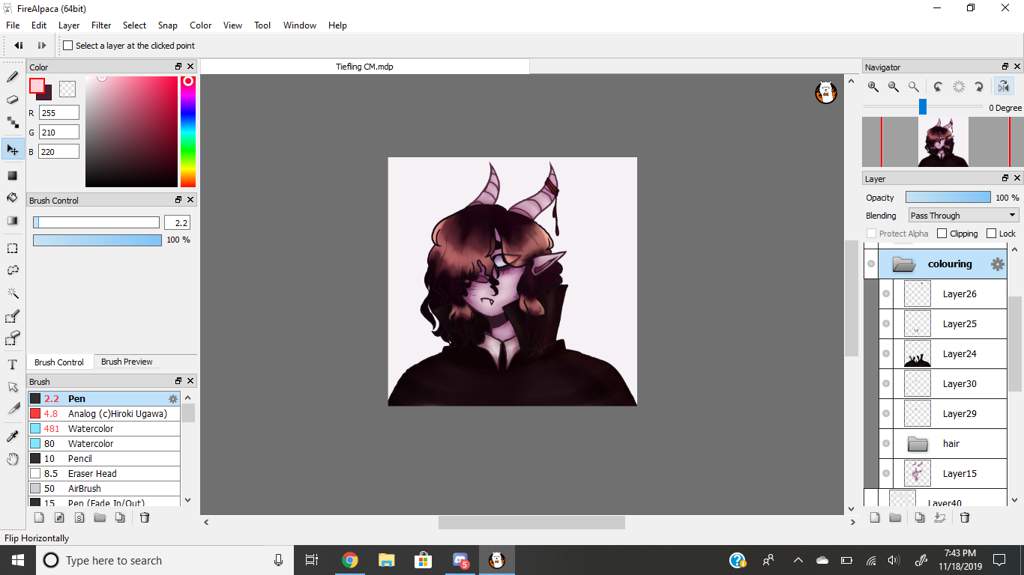
Task: Enable Clipping checkbox
Action: 942,233
